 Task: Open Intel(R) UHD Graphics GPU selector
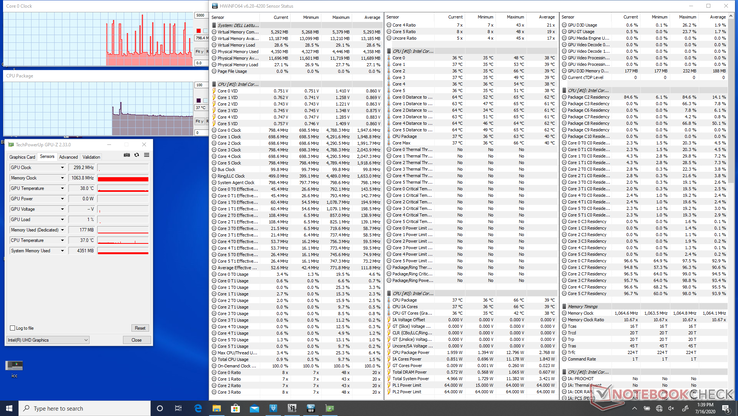48,340
